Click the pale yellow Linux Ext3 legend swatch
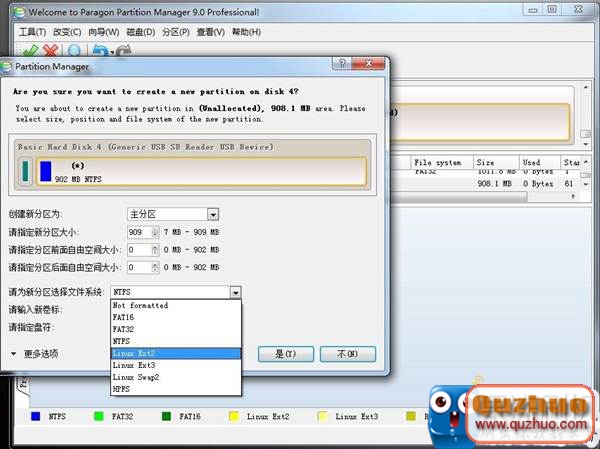The image size is (600, 449). click(323, 416)
